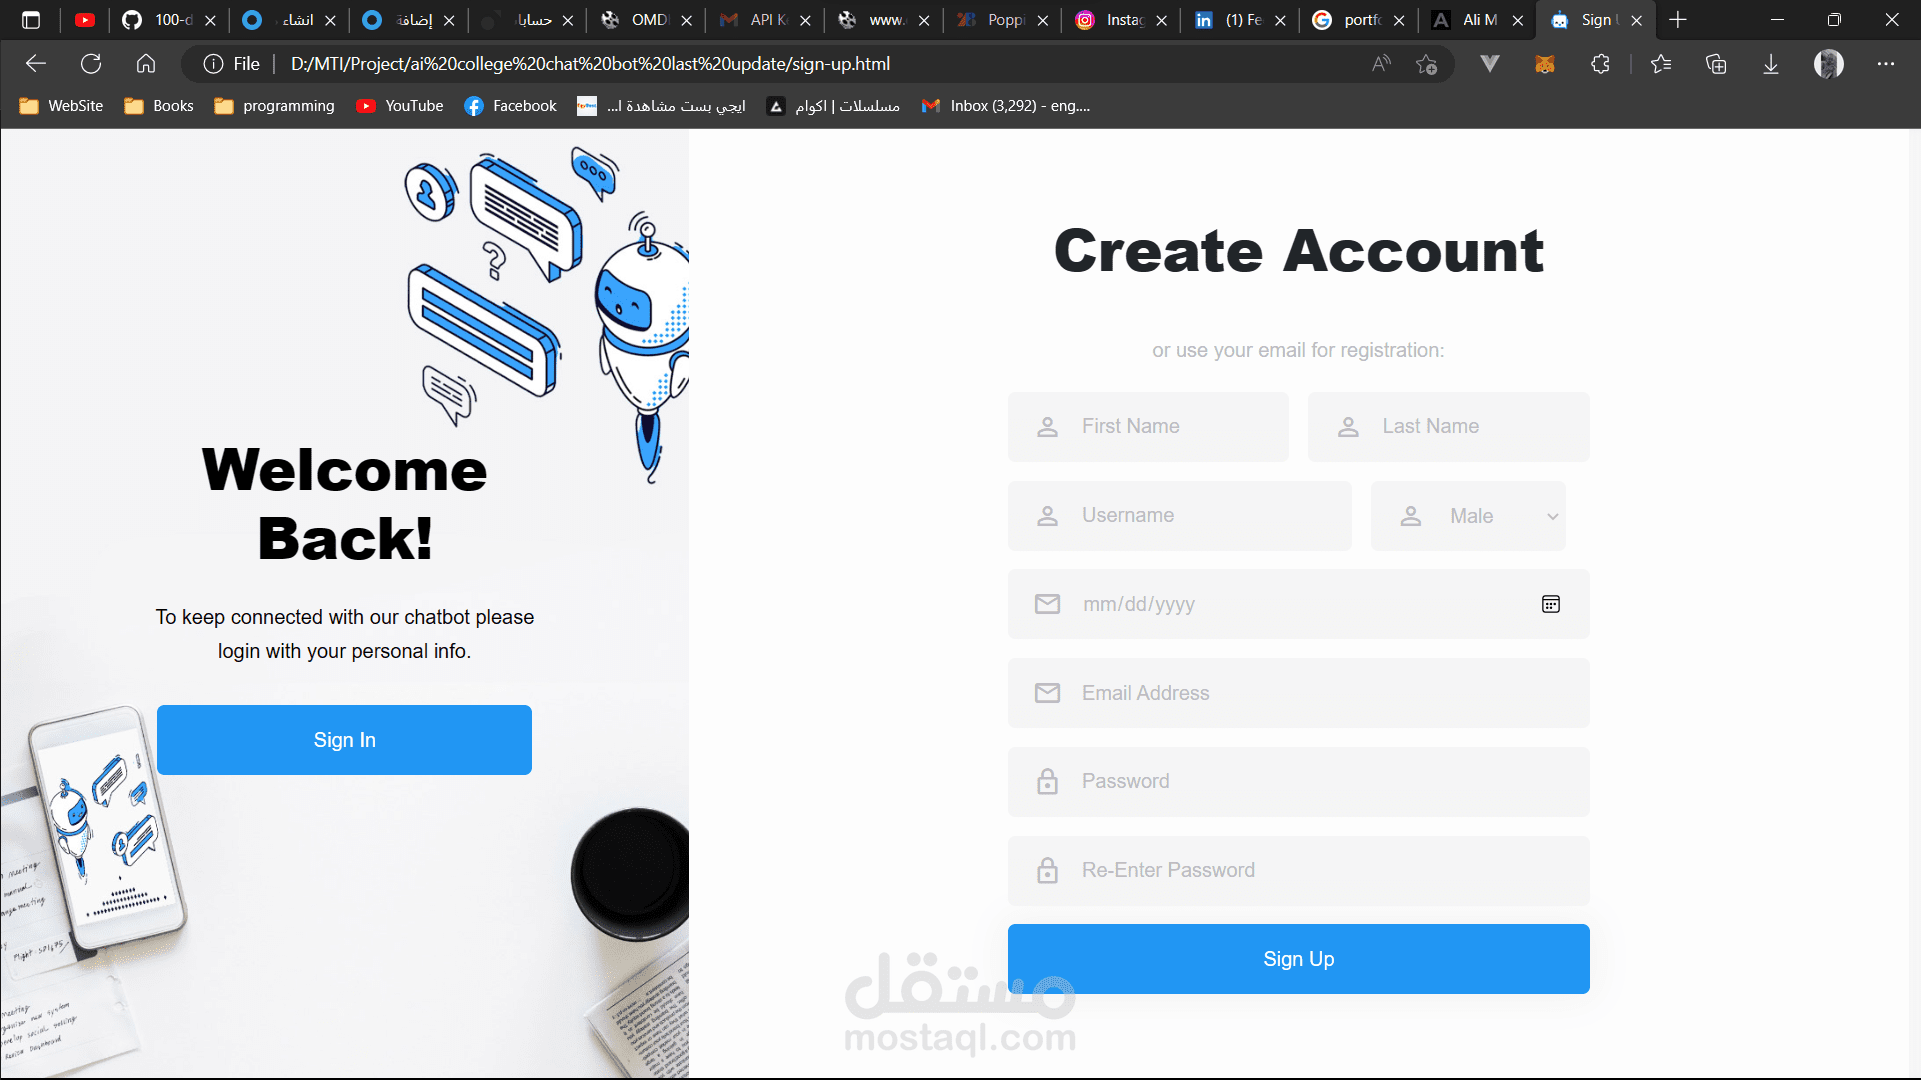1921x1080 pixels.
Task: Open browser Extensions puzzle icon
Action: tap(1600, 64)
